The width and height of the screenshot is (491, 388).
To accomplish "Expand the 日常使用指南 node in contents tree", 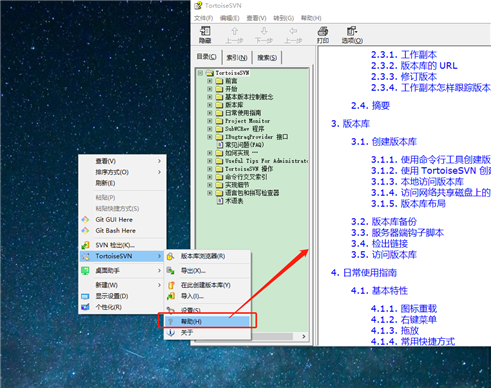I will pos(210,113).
